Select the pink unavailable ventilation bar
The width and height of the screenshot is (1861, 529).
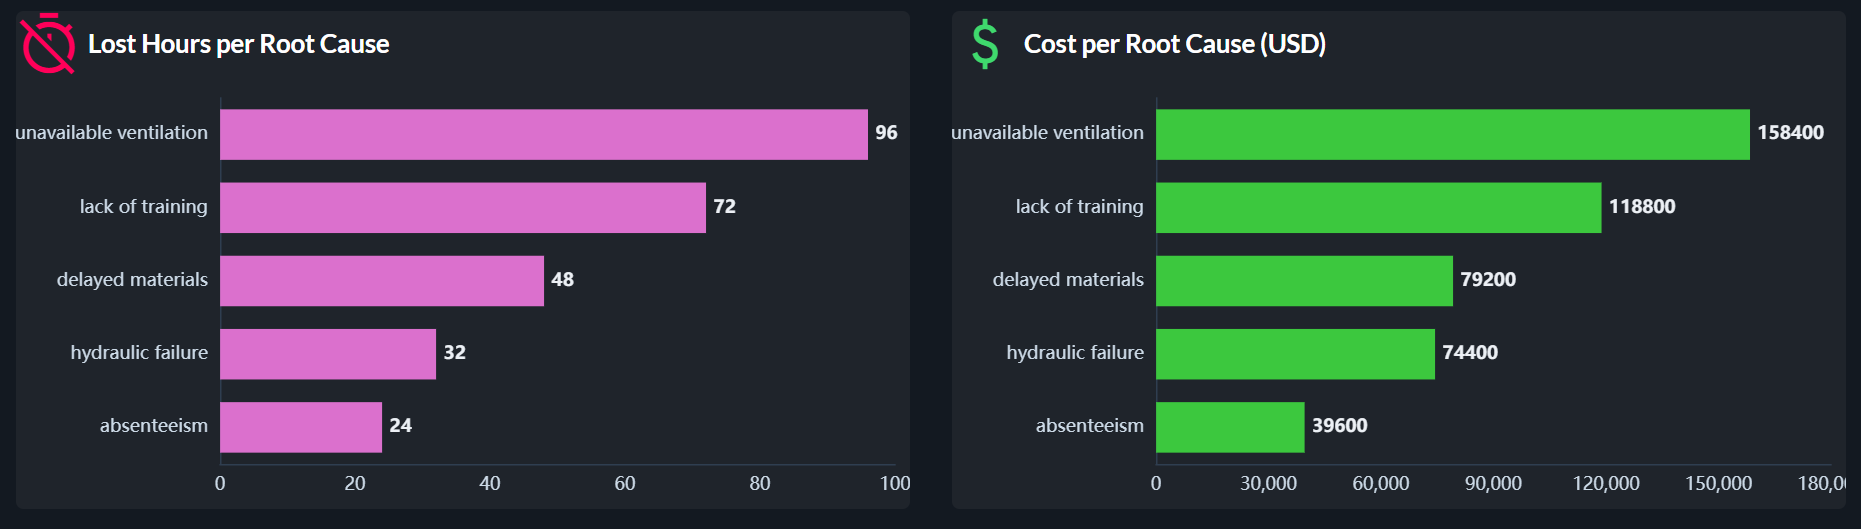(544, 134)
